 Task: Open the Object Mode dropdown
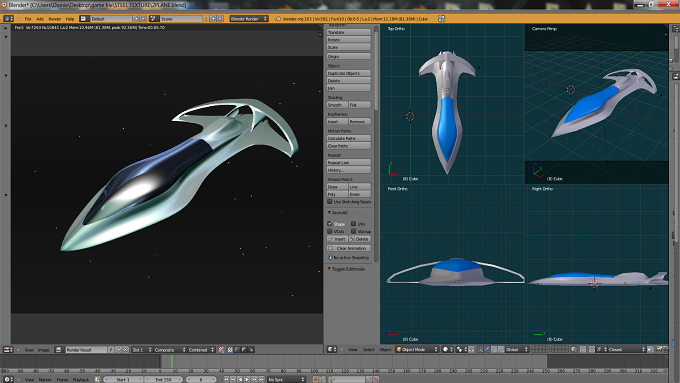coord(417,349)
